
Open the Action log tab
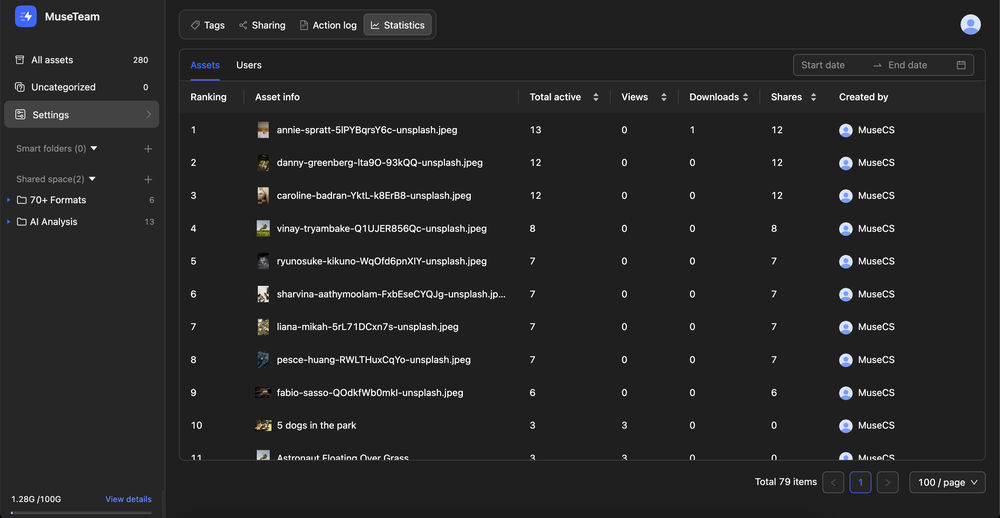(327, 25)
